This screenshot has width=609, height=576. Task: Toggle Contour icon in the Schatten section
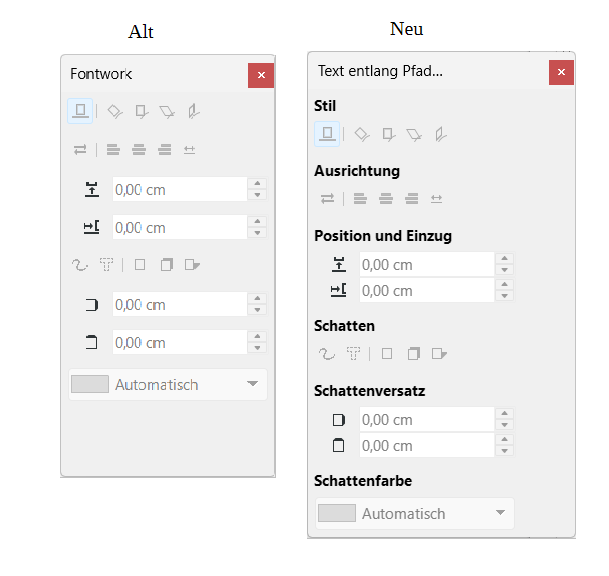pyautogui.click(x=327, y=353)
